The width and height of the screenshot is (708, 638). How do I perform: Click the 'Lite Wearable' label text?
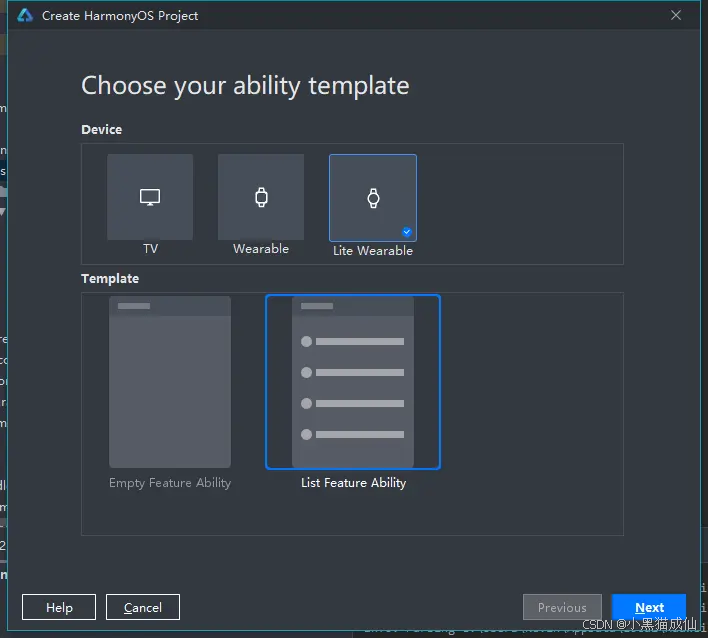click(373, 251)
